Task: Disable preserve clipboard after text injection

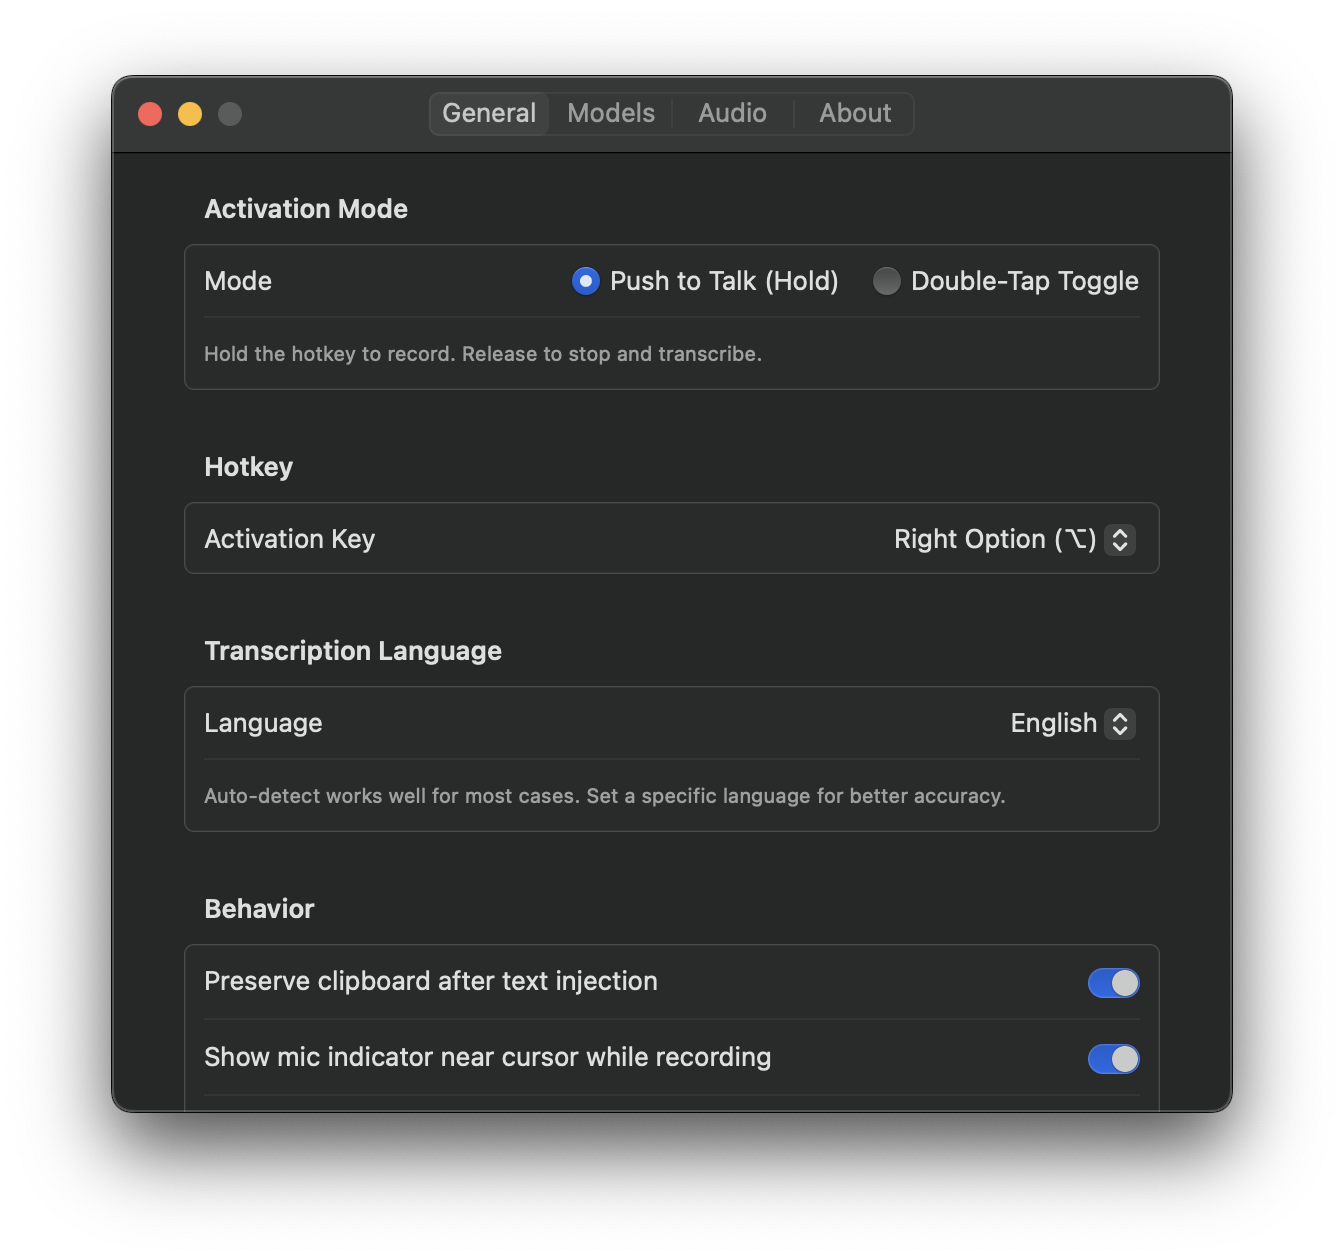Action: [x=1113, y=982]
